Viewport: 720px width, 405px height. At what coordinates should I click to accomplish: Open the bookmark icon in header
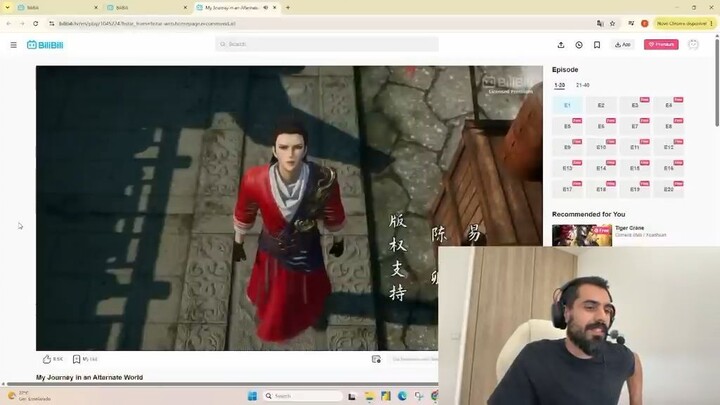click(596, 45)
